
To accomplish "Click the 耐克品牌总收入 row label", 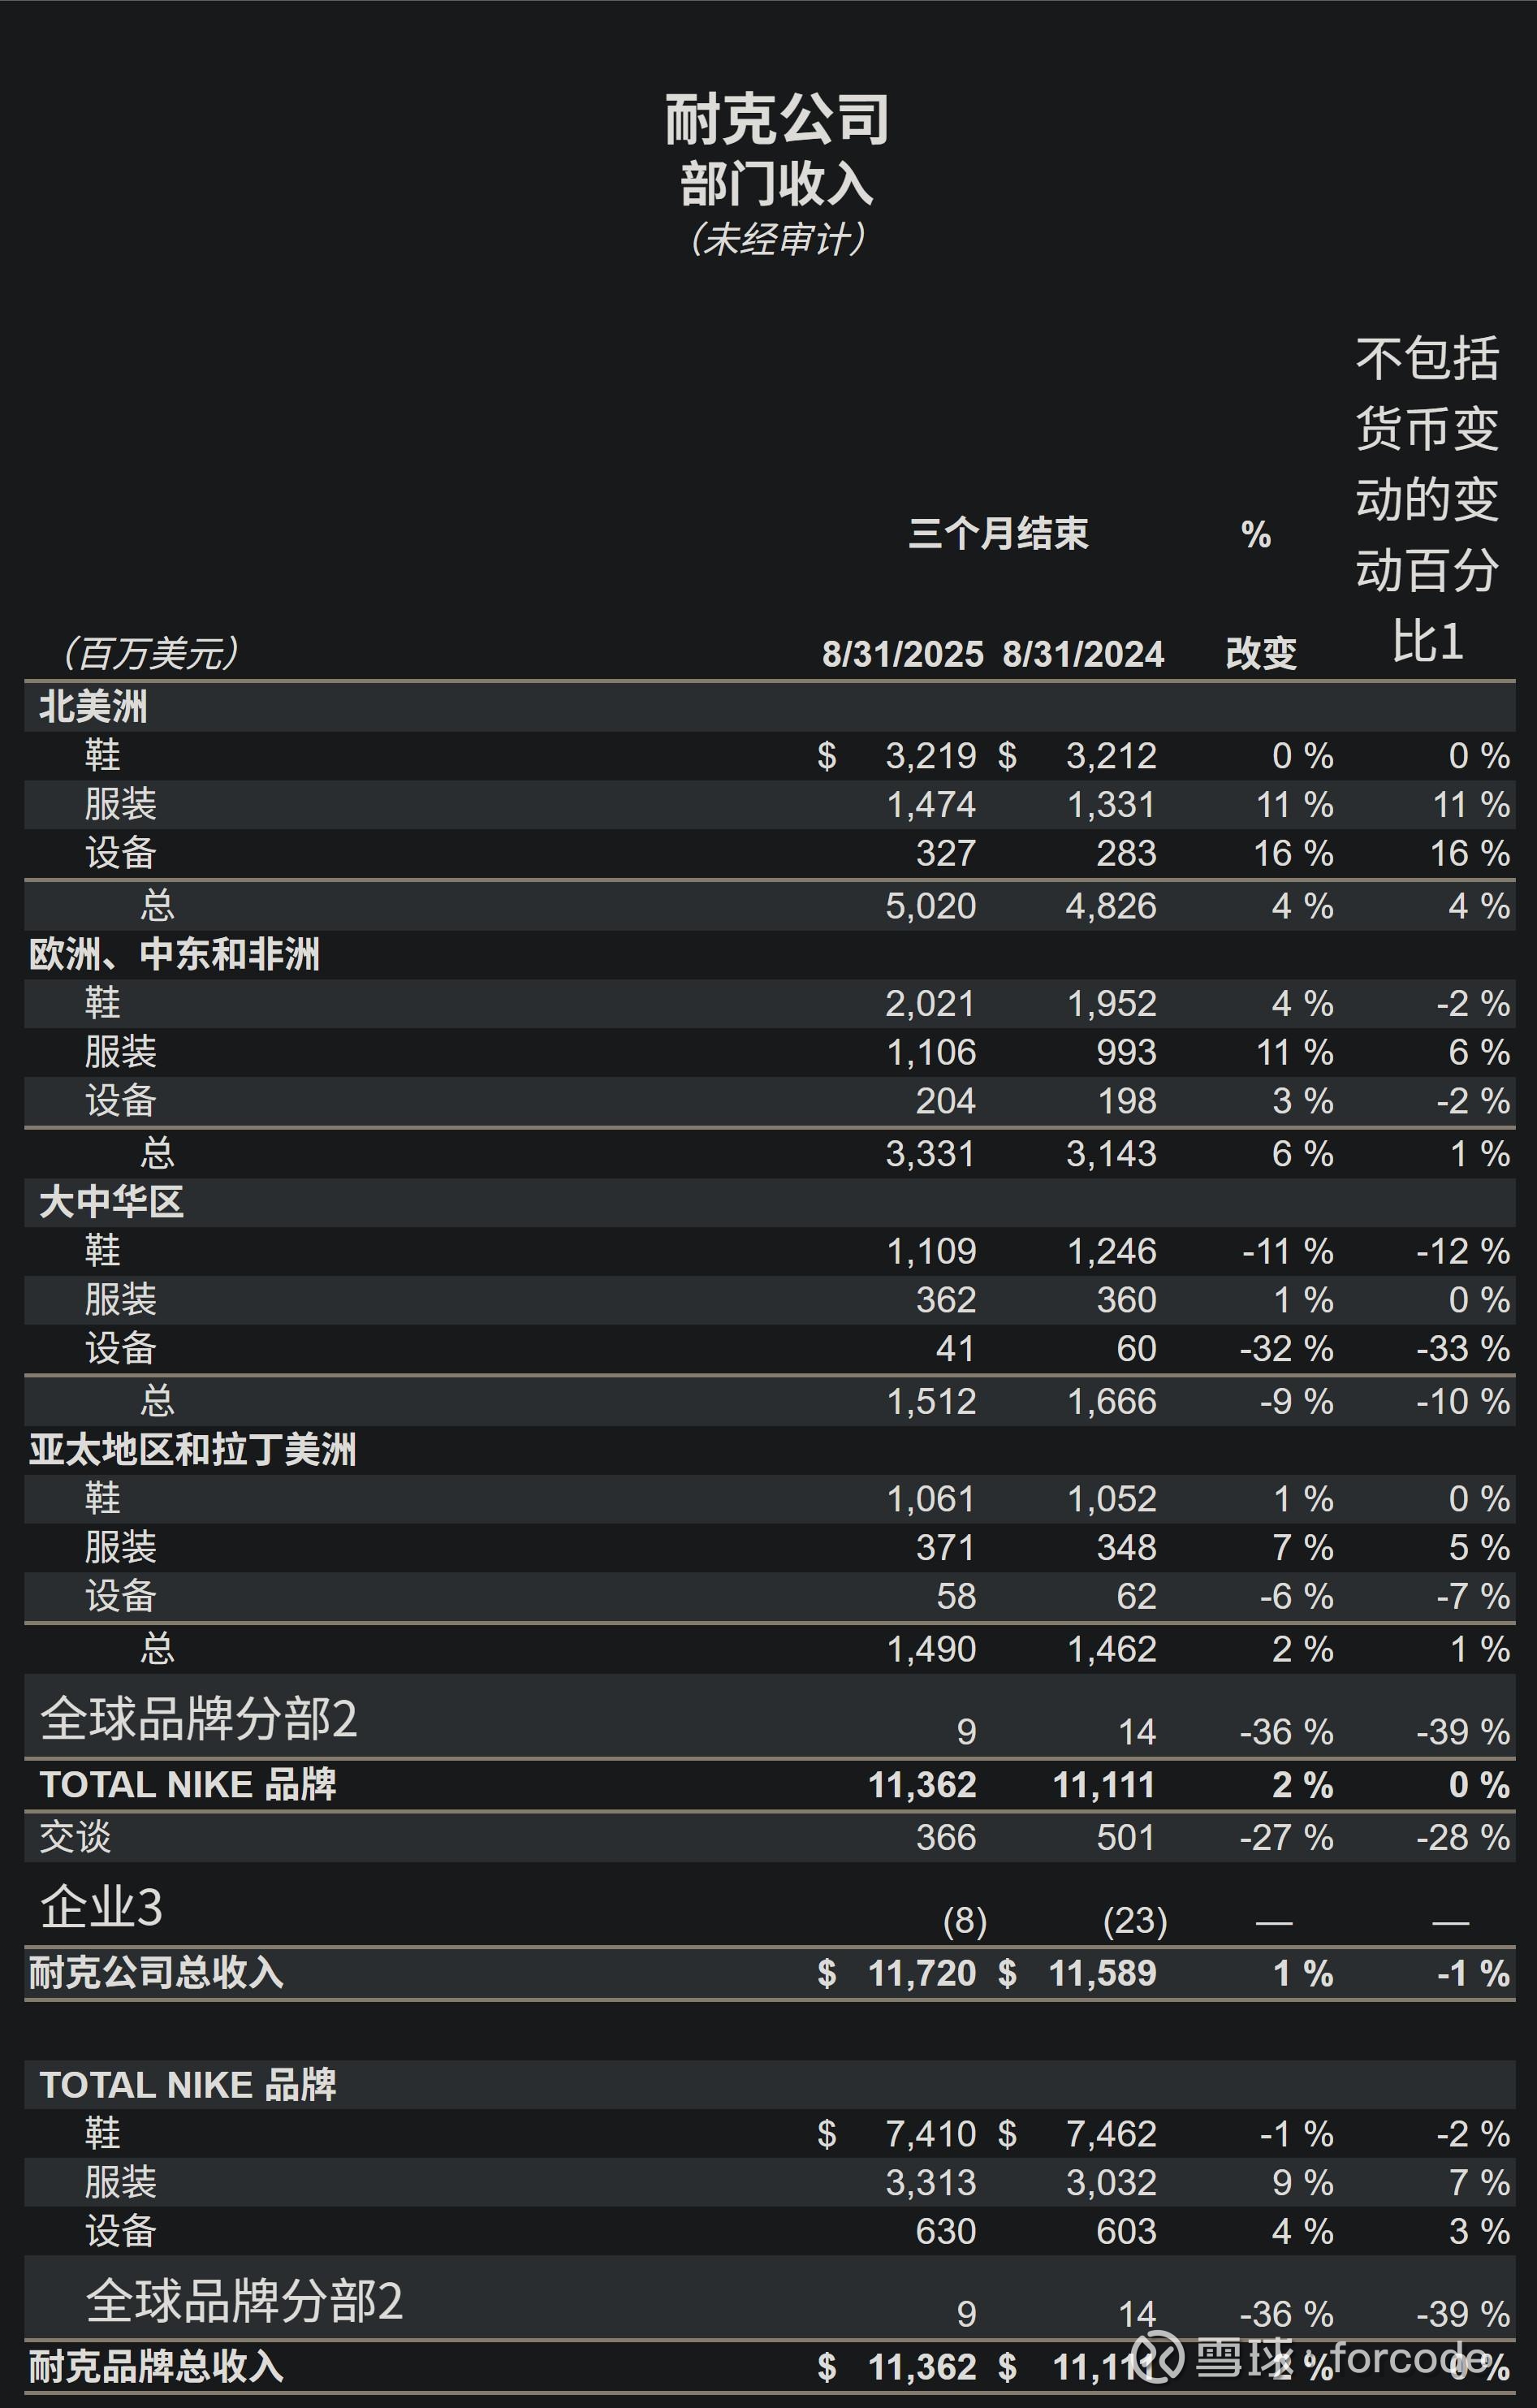I will tap(157, 2367).
